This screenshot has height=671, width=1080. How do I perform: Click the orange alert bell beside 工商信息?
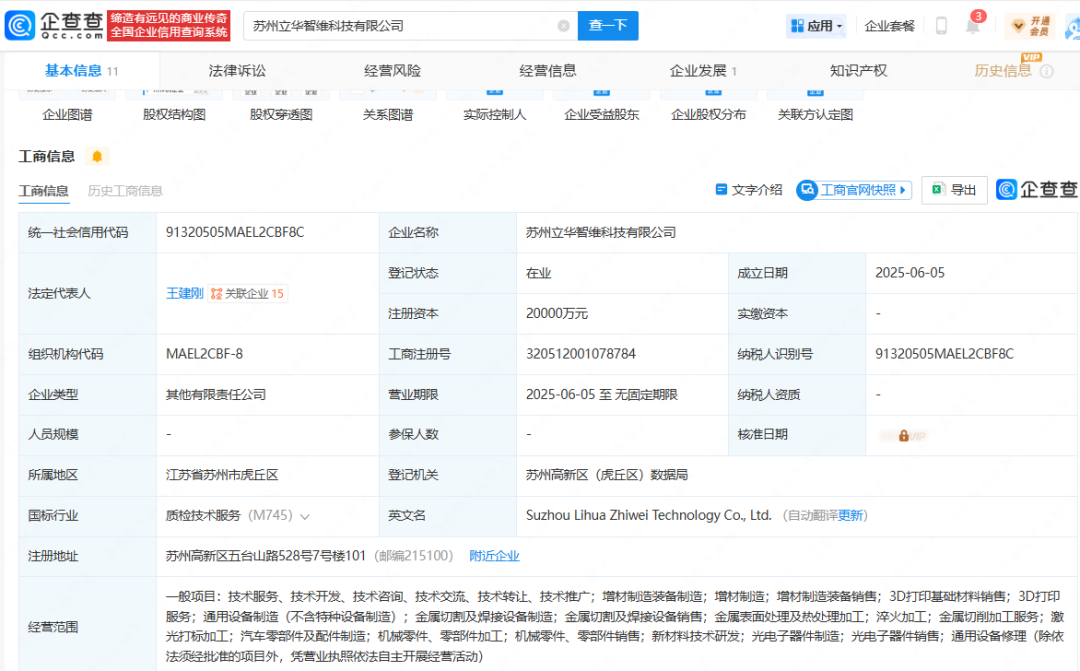[97, 156]
